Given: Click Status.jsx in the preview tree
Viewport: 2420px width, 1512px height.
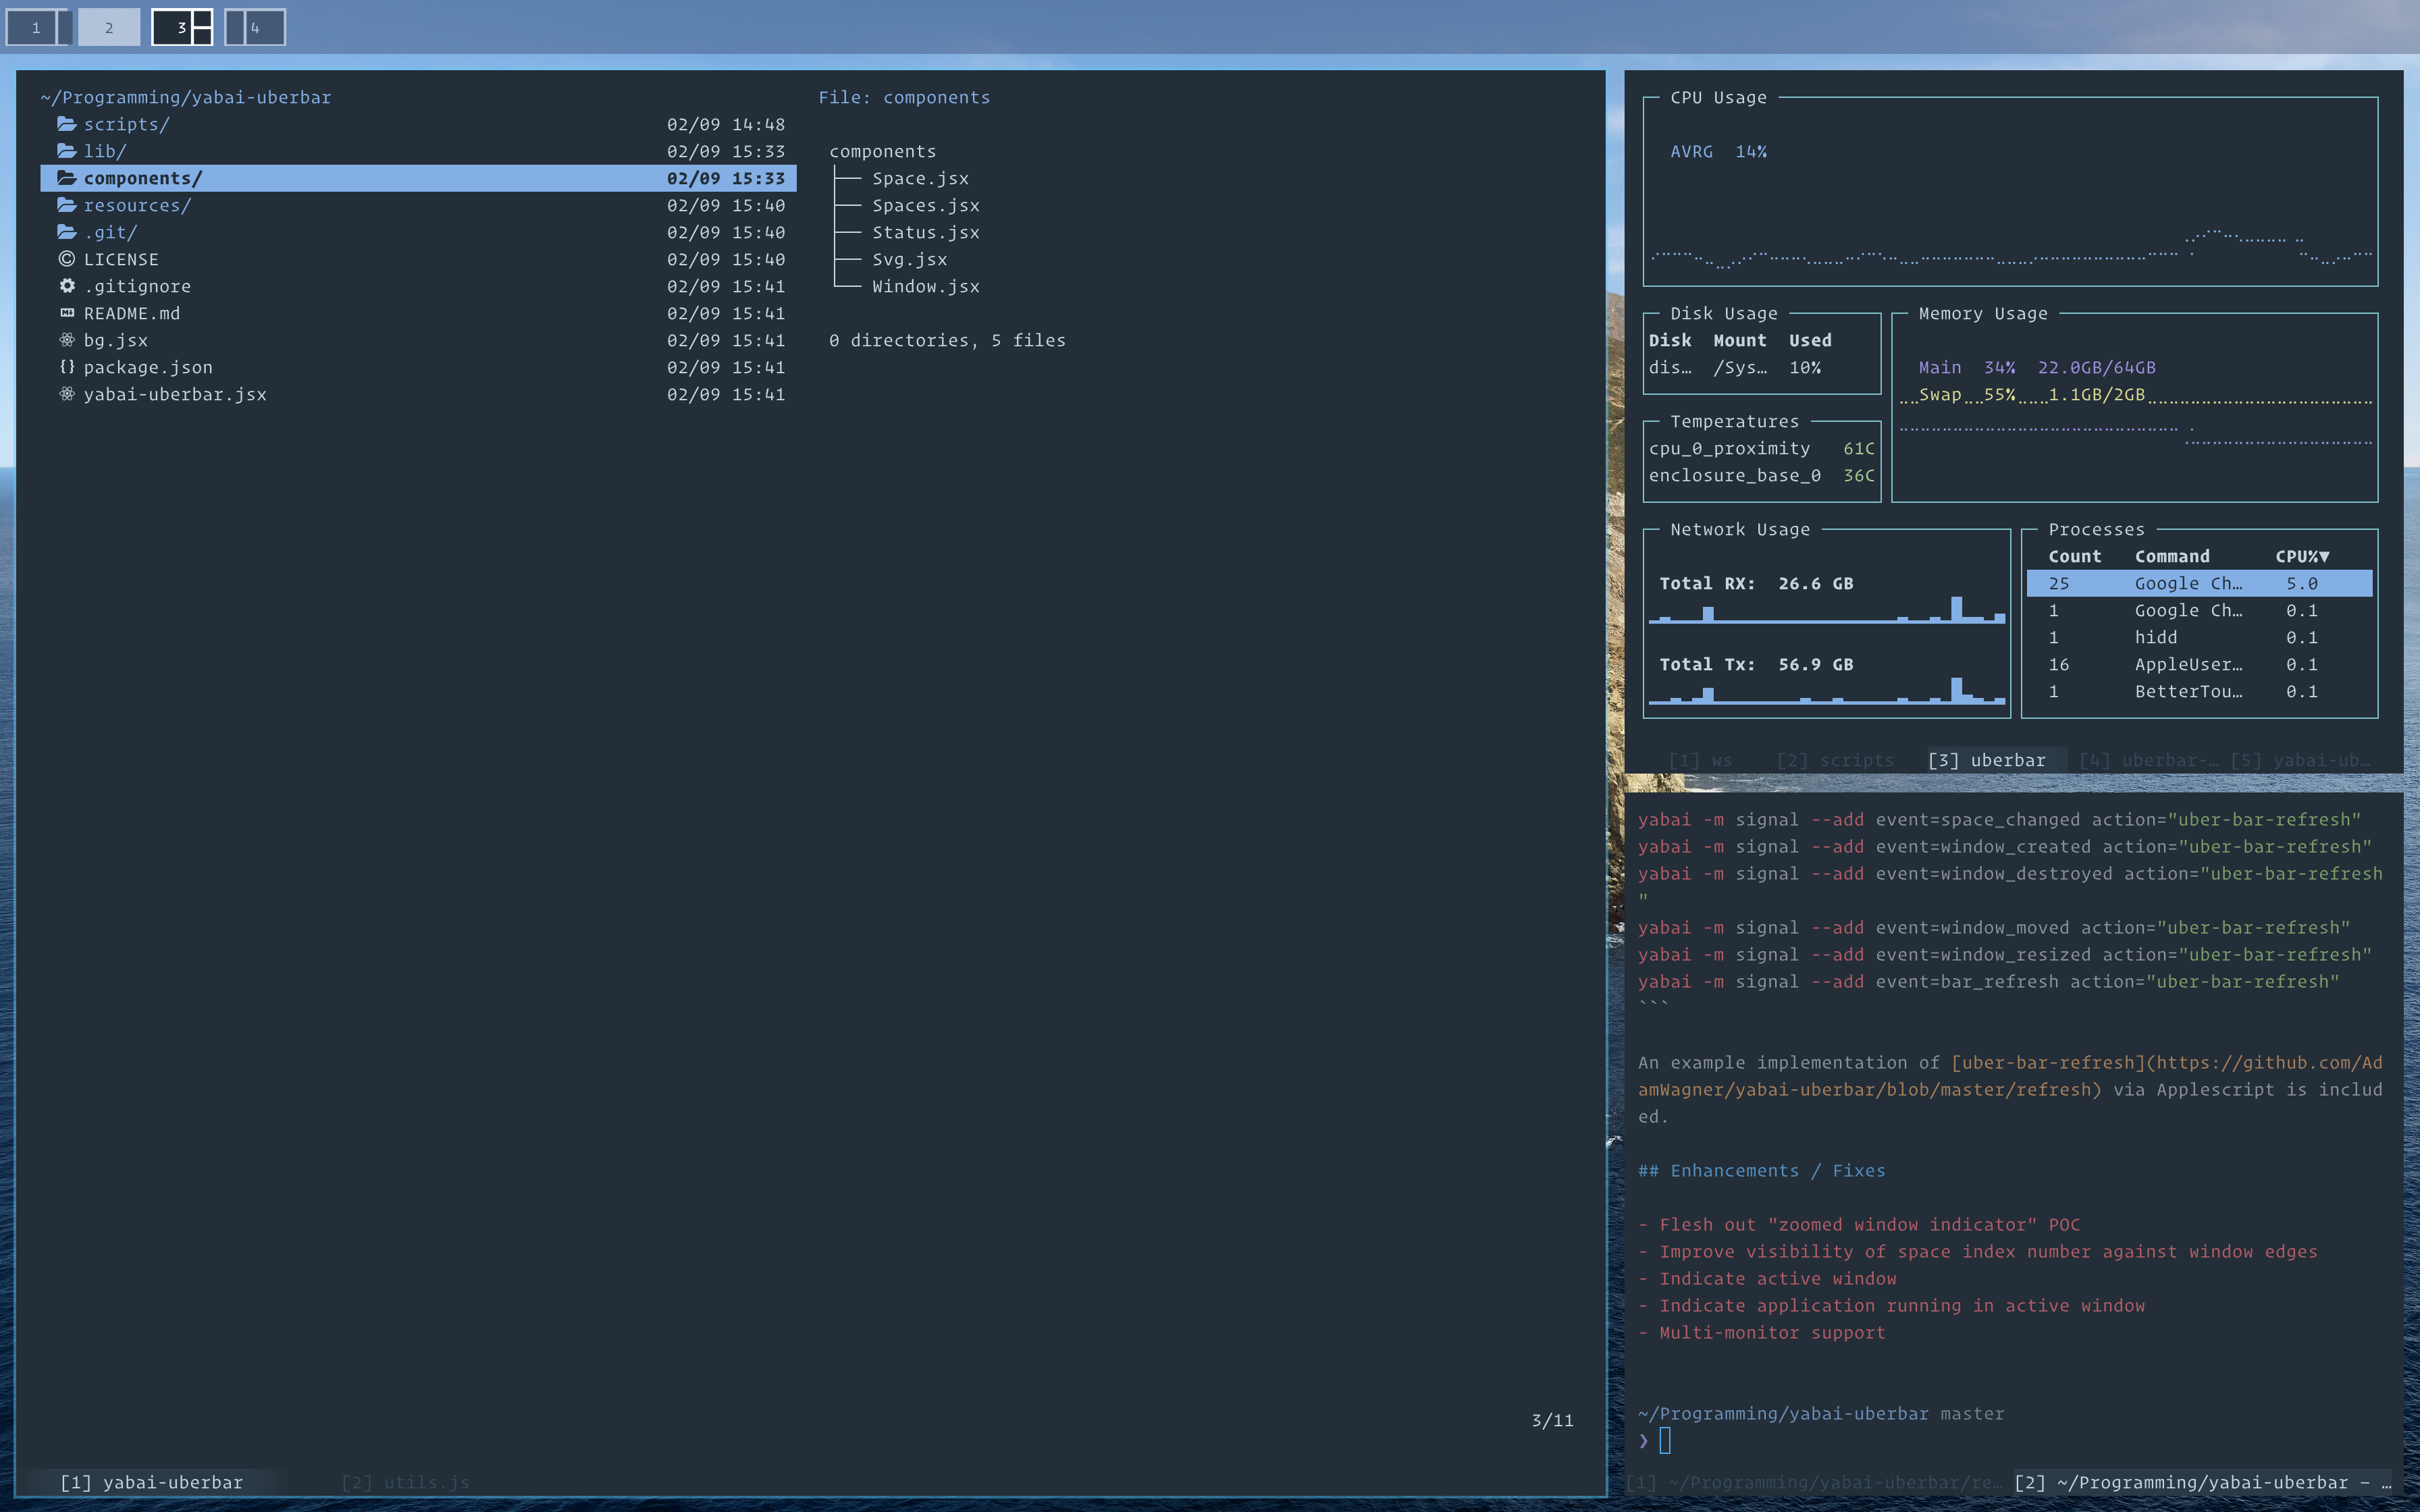Looking at the screenshot, I should point(926,232).
